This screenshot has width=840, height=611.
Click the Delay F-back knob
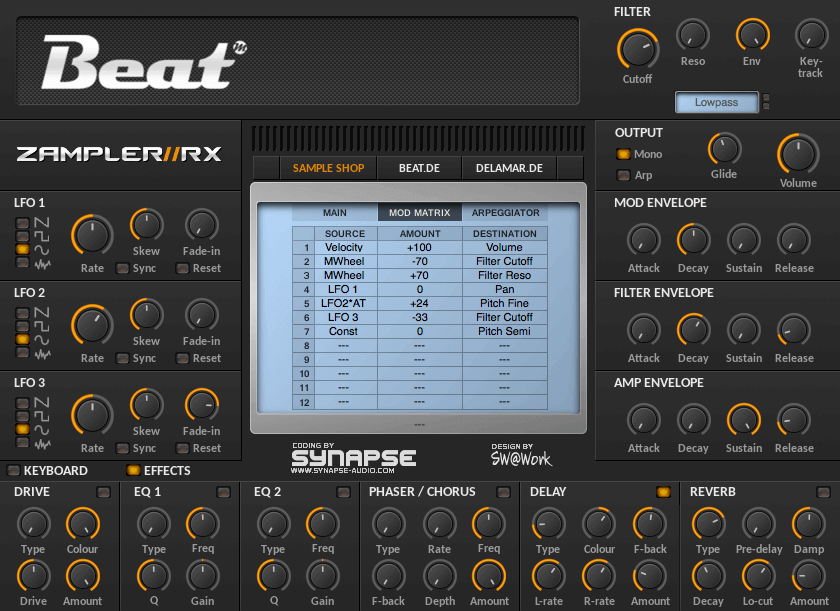(649, 524)
